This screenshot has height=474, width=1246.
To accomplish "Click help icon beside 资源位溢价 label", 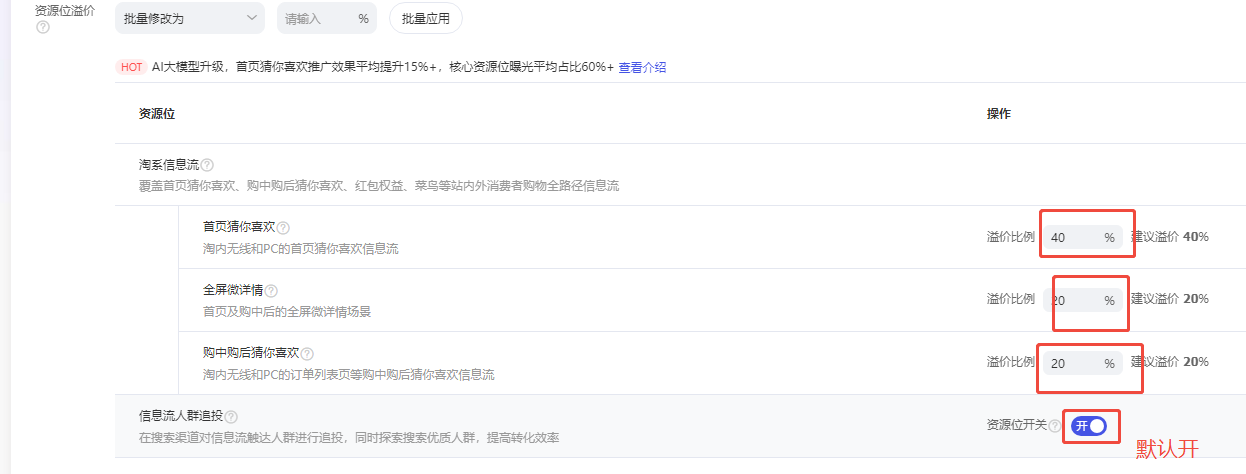I will point(42,27).
